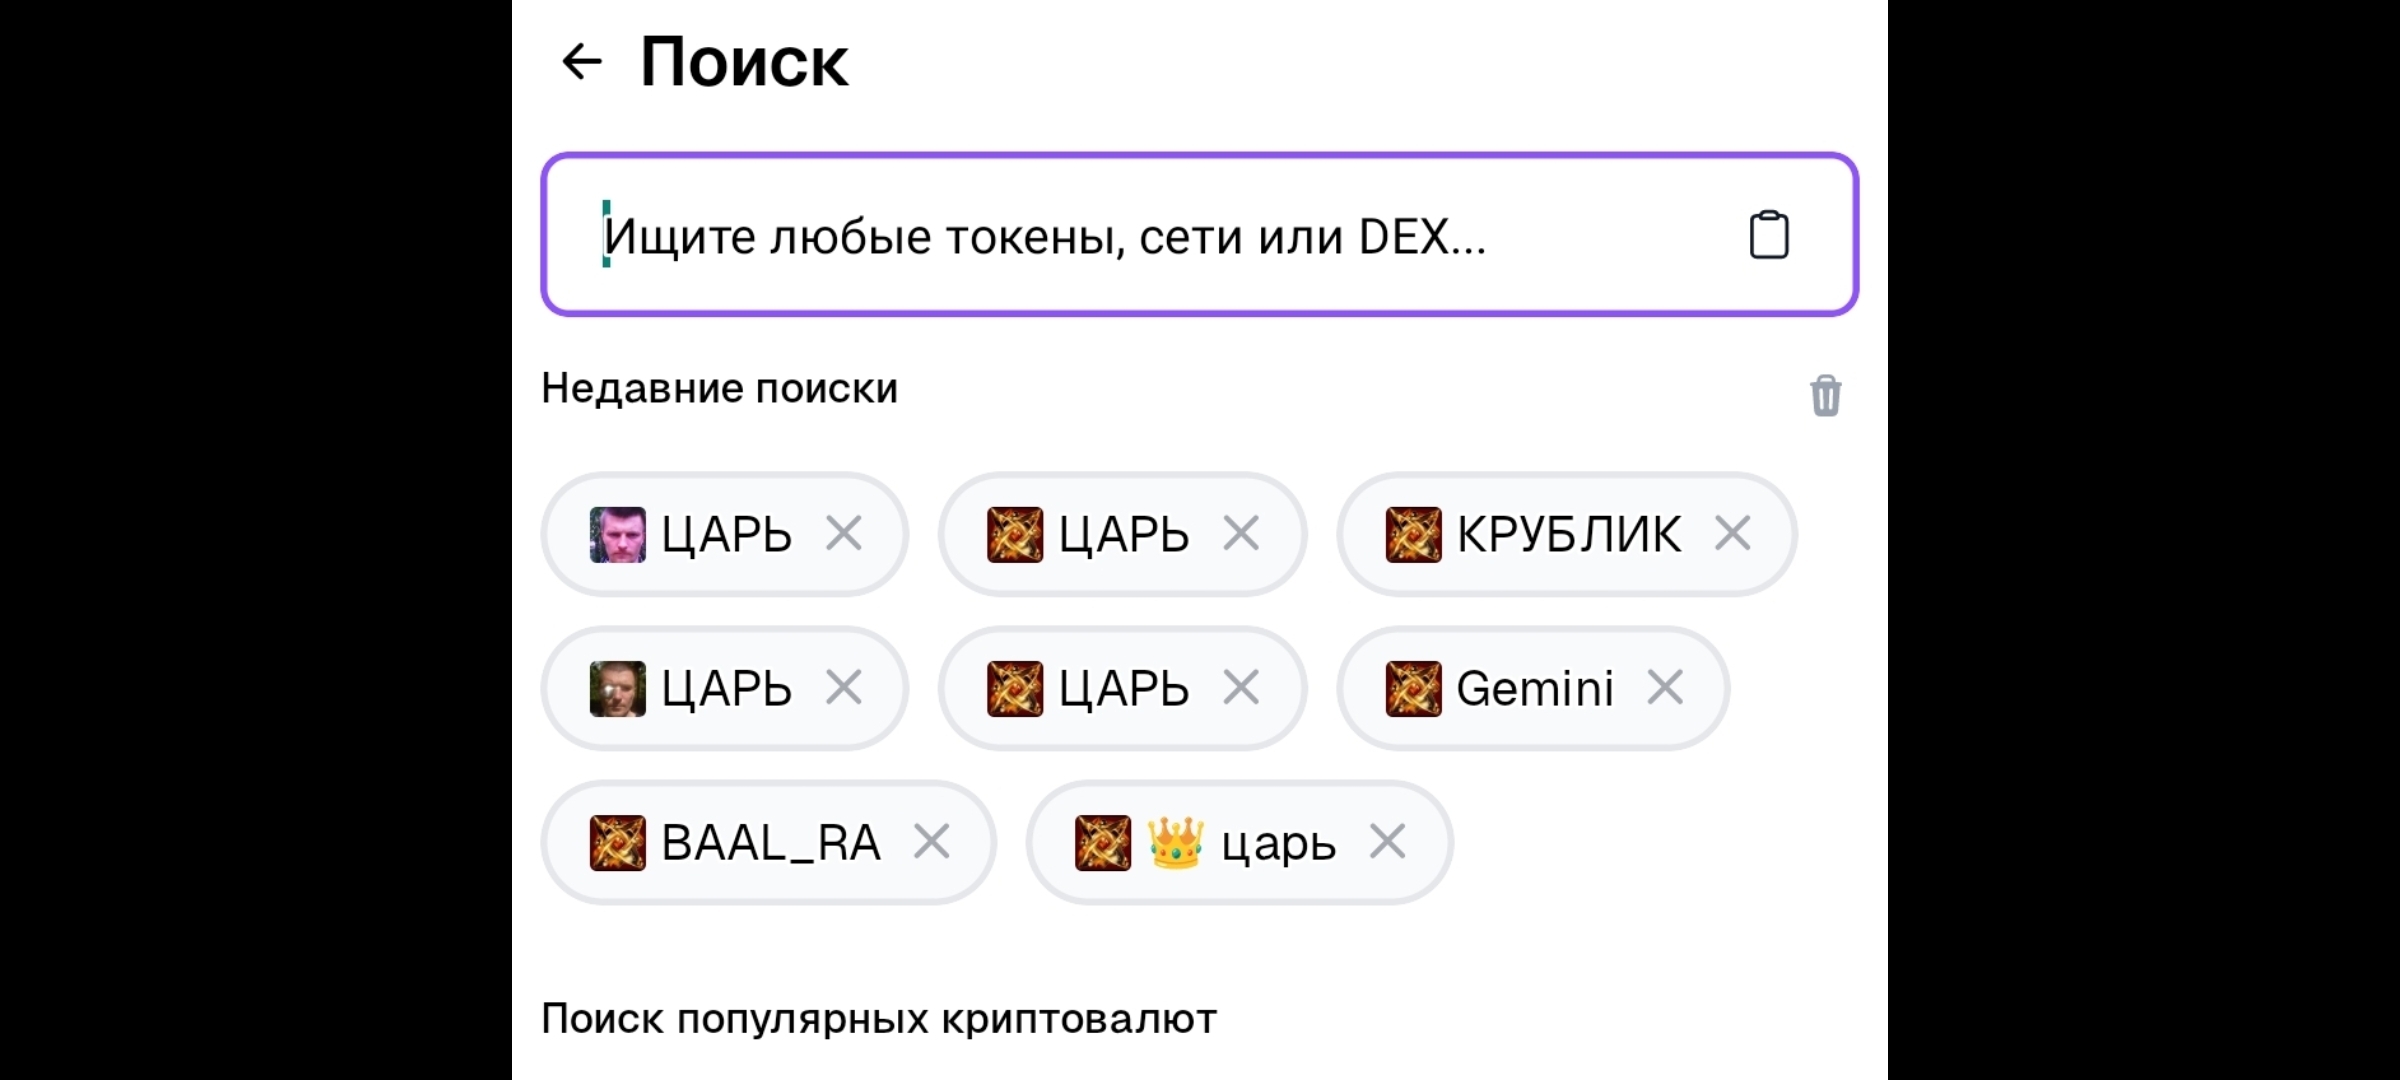
Task: Open the Gemini recent search
Action: click(x=1534, y=688)
